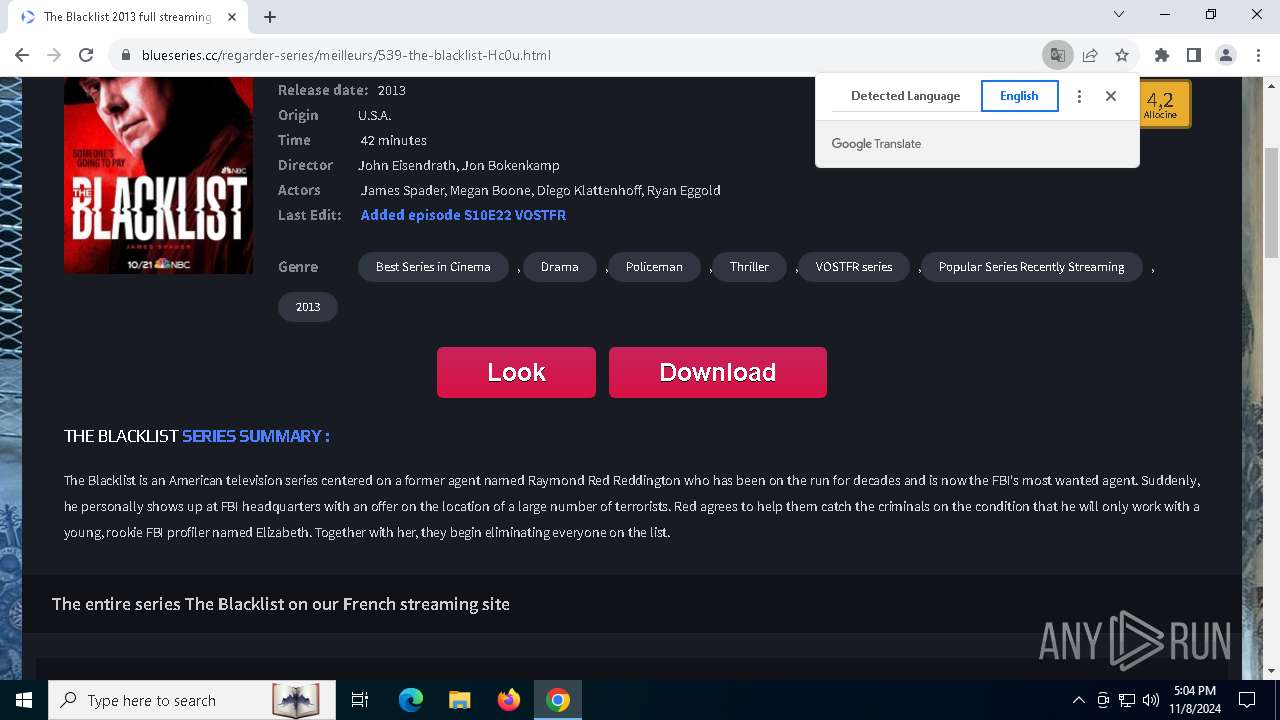Select the 2013 year tag
Screen dimensions: 1280x720
pos(308,307)
